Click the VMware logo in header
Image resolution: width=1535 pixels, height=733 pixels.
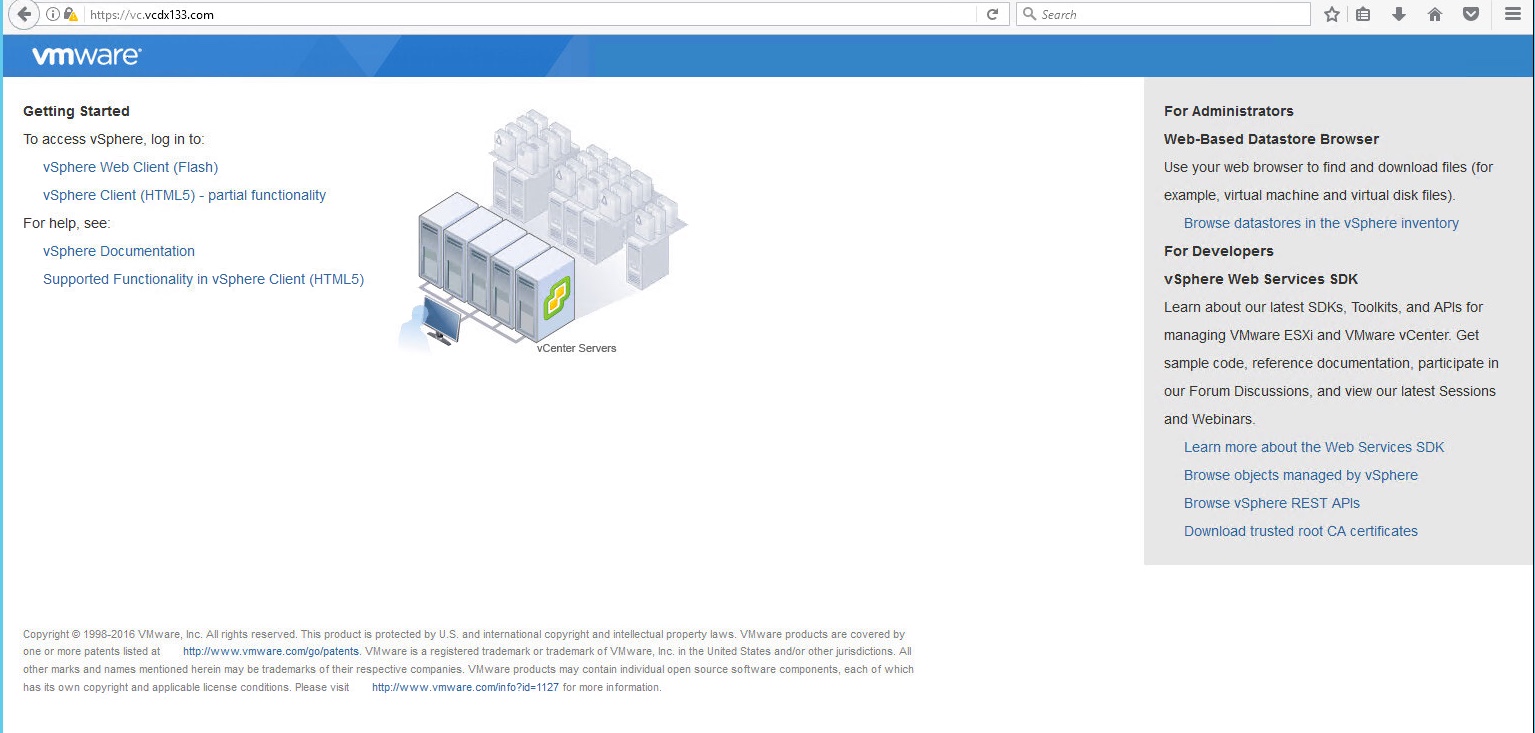[86, 57]
